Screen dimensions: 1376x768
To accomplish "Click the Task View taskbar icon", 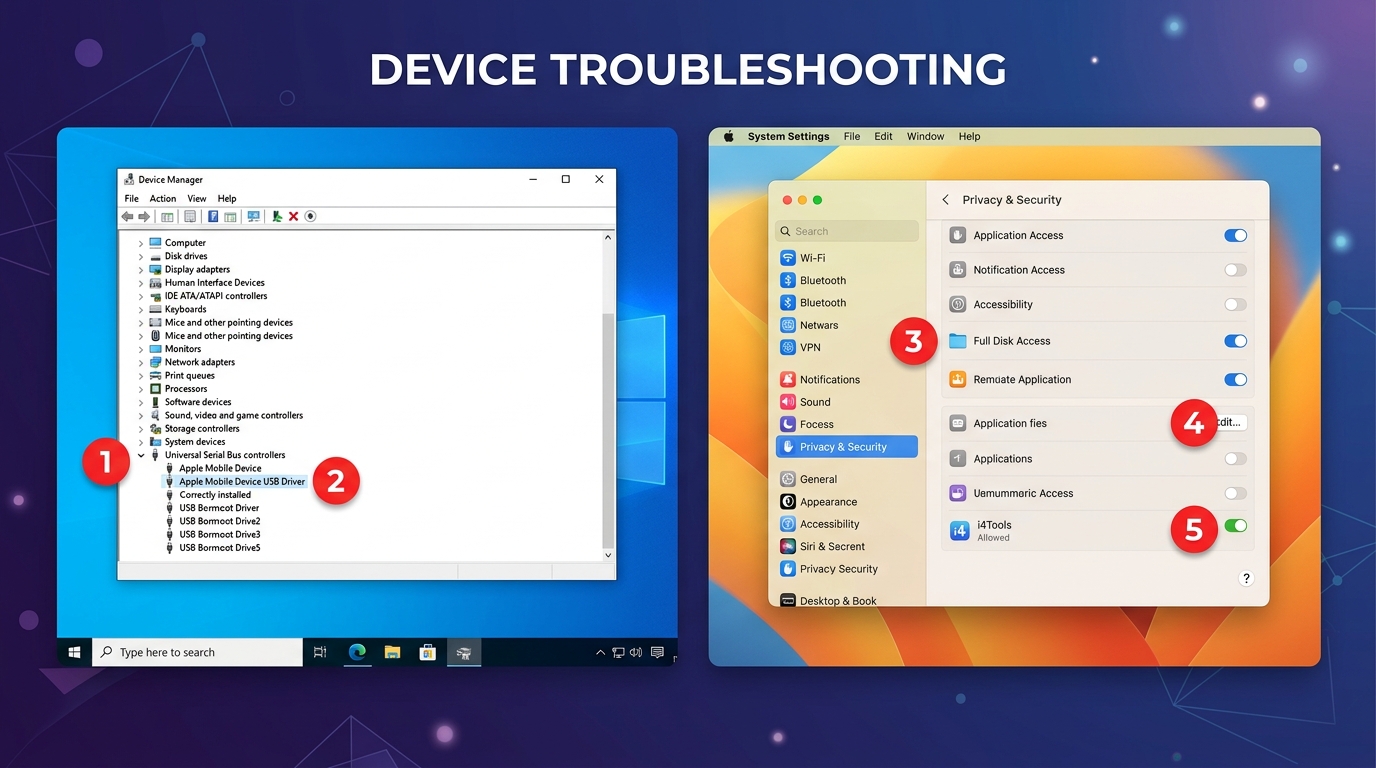I will (x=320, y=652).
